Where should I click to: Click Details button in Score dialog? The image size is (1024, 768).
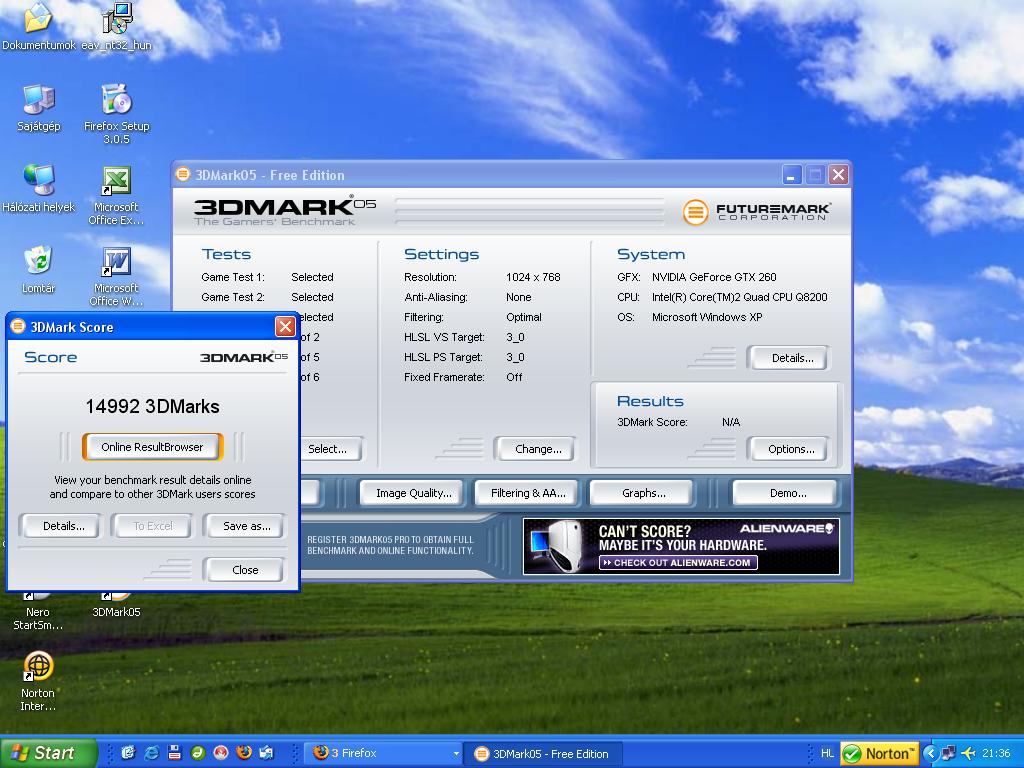click(x=63, y=526)
